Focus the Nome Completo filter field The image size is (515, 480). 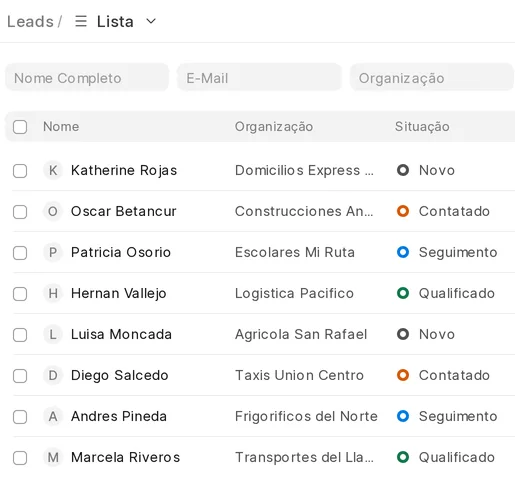(87, 78)
